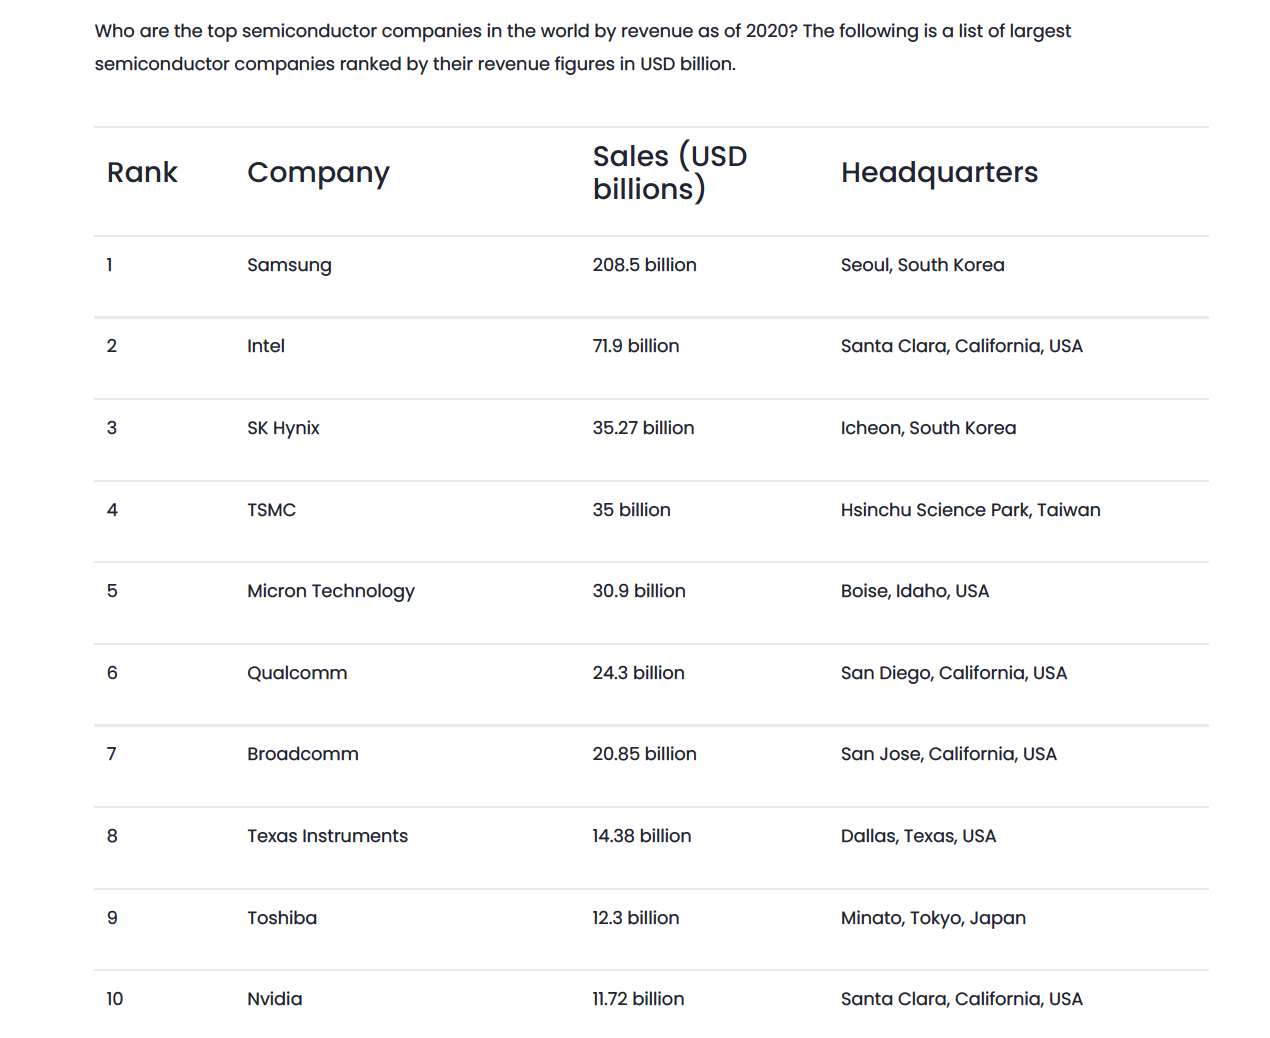Click rank number '1' in Samsung row

pyautogui.click(x=110, y=265)
